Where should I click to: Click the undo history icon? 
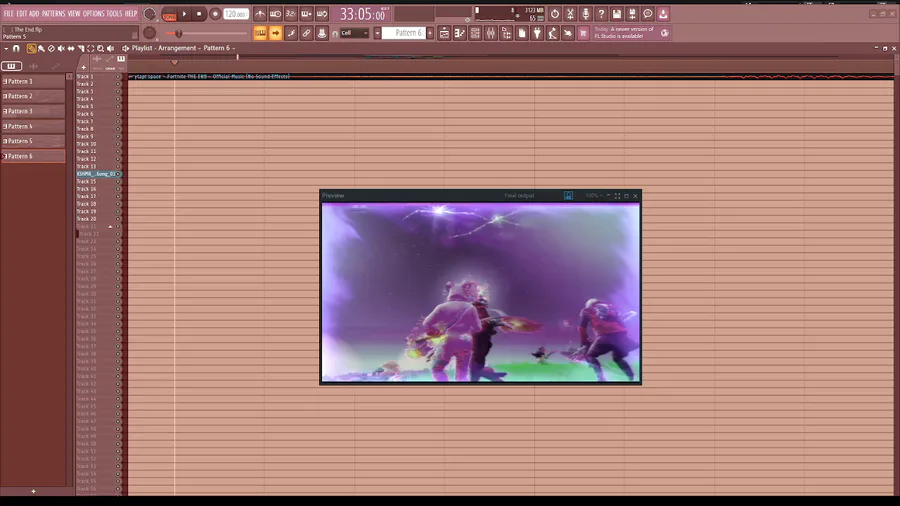click(555, 14)
